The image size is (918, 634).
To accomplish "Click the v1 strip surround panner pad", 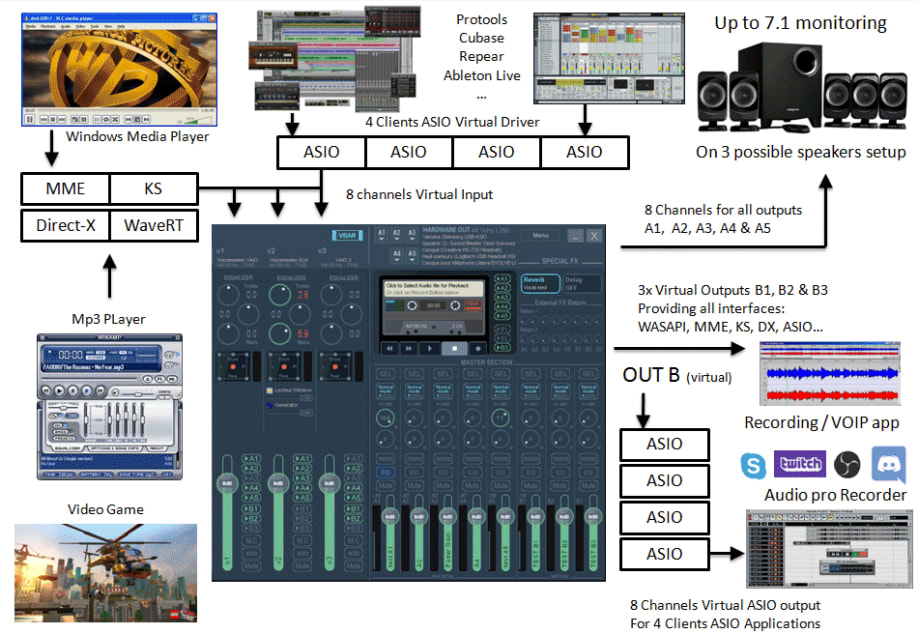I will tap(233, 366).
